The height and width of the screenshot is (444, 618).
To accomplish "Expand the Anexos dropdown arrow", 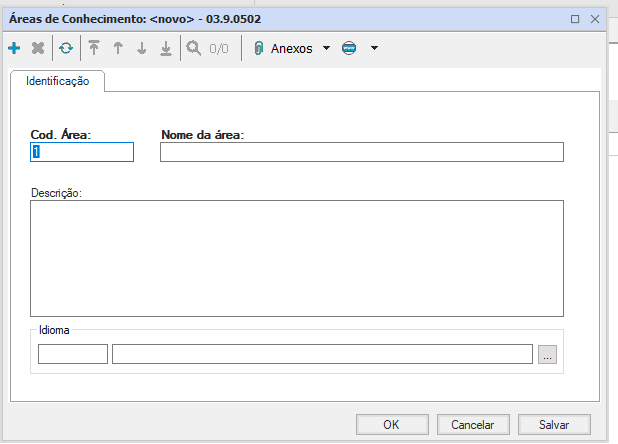I will pos(326,48).
